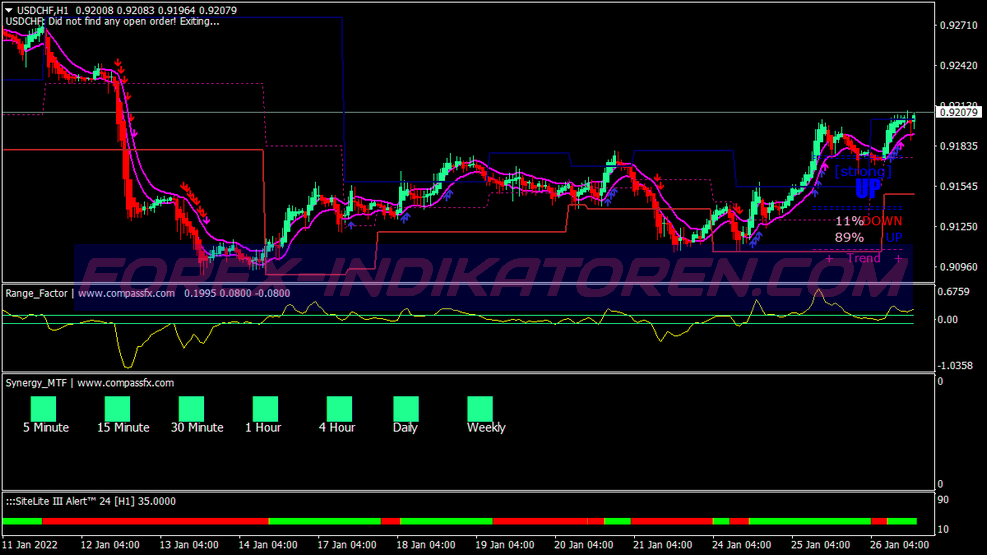Click the Weekly label
Screen dimensions: 987x555
pyautogui.click(x=486, y=427)
